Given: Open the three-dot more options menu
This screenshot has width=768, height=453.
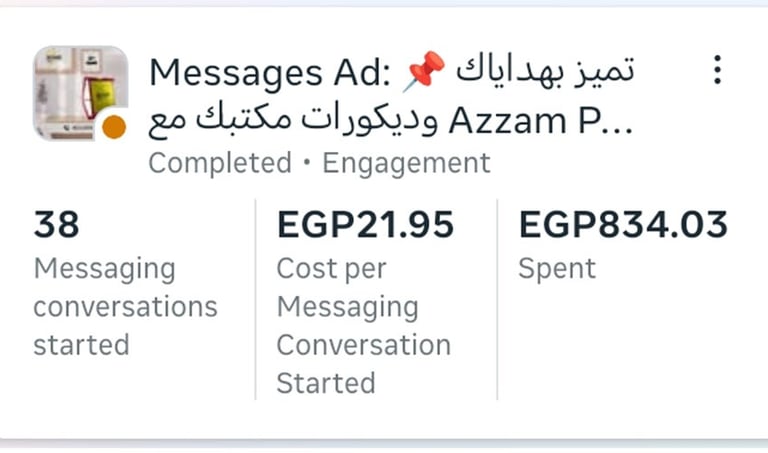Looking at the screenshot, I should 716,70.
